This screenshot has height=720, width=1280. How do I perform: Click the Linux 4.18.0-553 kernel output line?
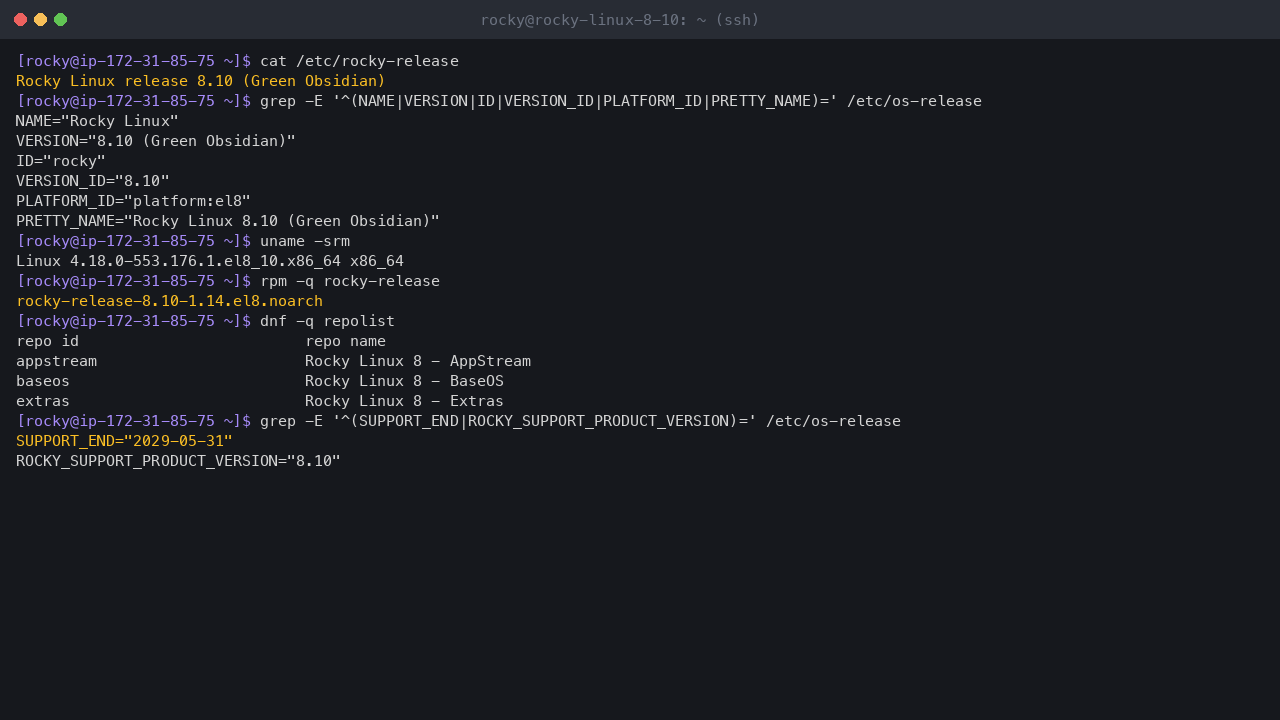[x=210, y=261]
